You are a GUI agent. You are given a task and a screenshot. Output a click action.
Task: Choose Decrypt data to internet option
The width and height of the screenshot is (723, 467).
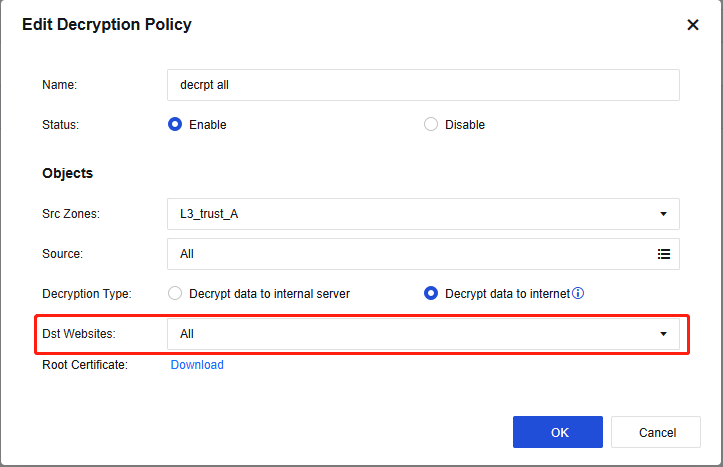click(x=431, y=294)
